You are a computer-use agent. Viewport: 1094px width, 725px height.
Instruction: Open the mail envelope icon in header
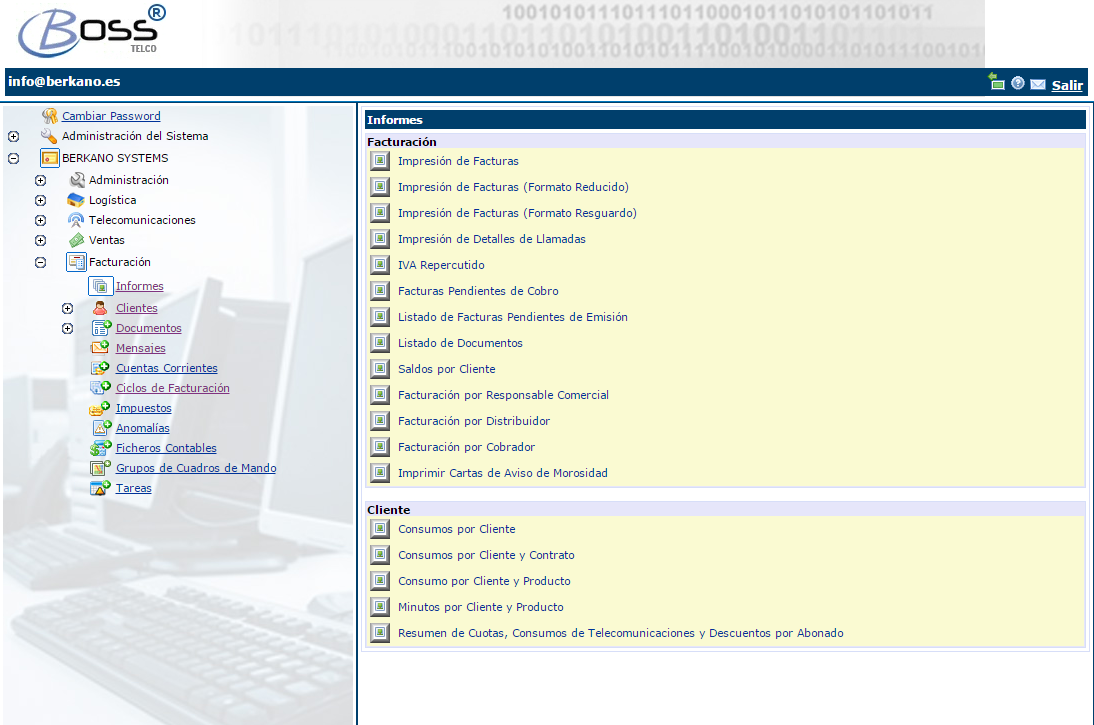tap(1038, 85)
